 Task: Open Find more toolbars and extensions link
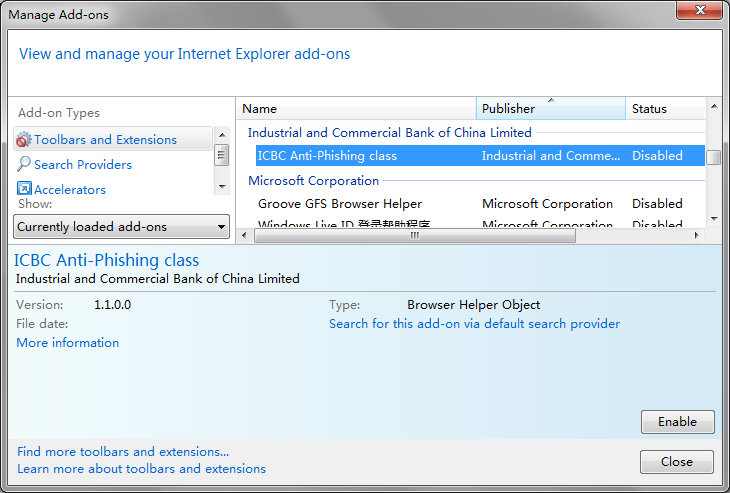tap(123, 452)
